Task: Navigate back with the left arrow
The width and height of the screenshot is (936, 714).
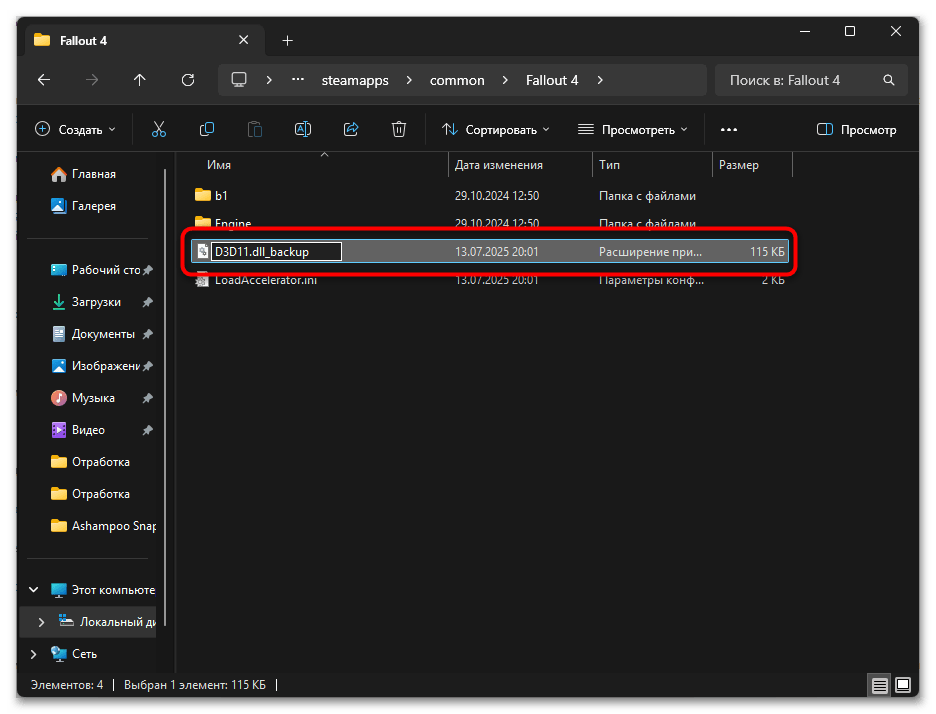Action: tap(43, 80)
